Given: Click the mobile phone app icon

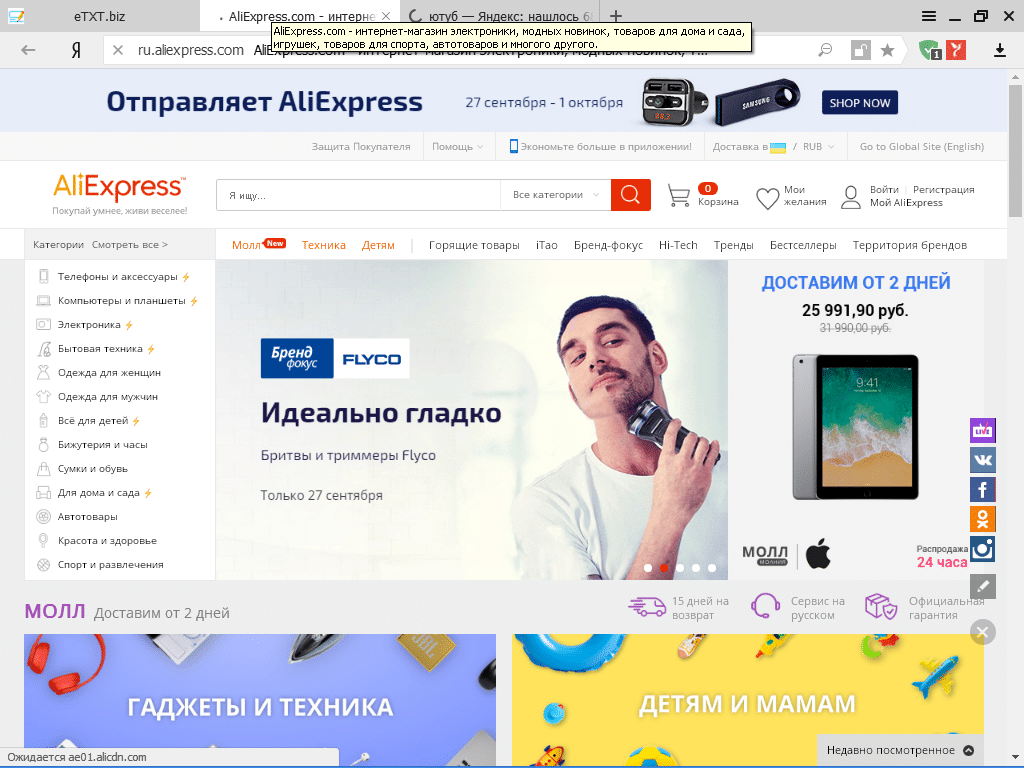Looking at the screenshot, I should pyautogui.click(x=513, y=146).
